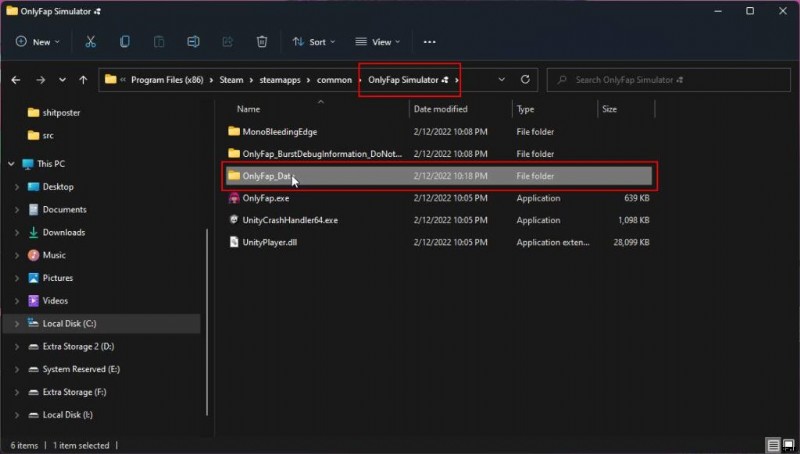Open shitposter folder in sidebar

(x=61, y=113)
